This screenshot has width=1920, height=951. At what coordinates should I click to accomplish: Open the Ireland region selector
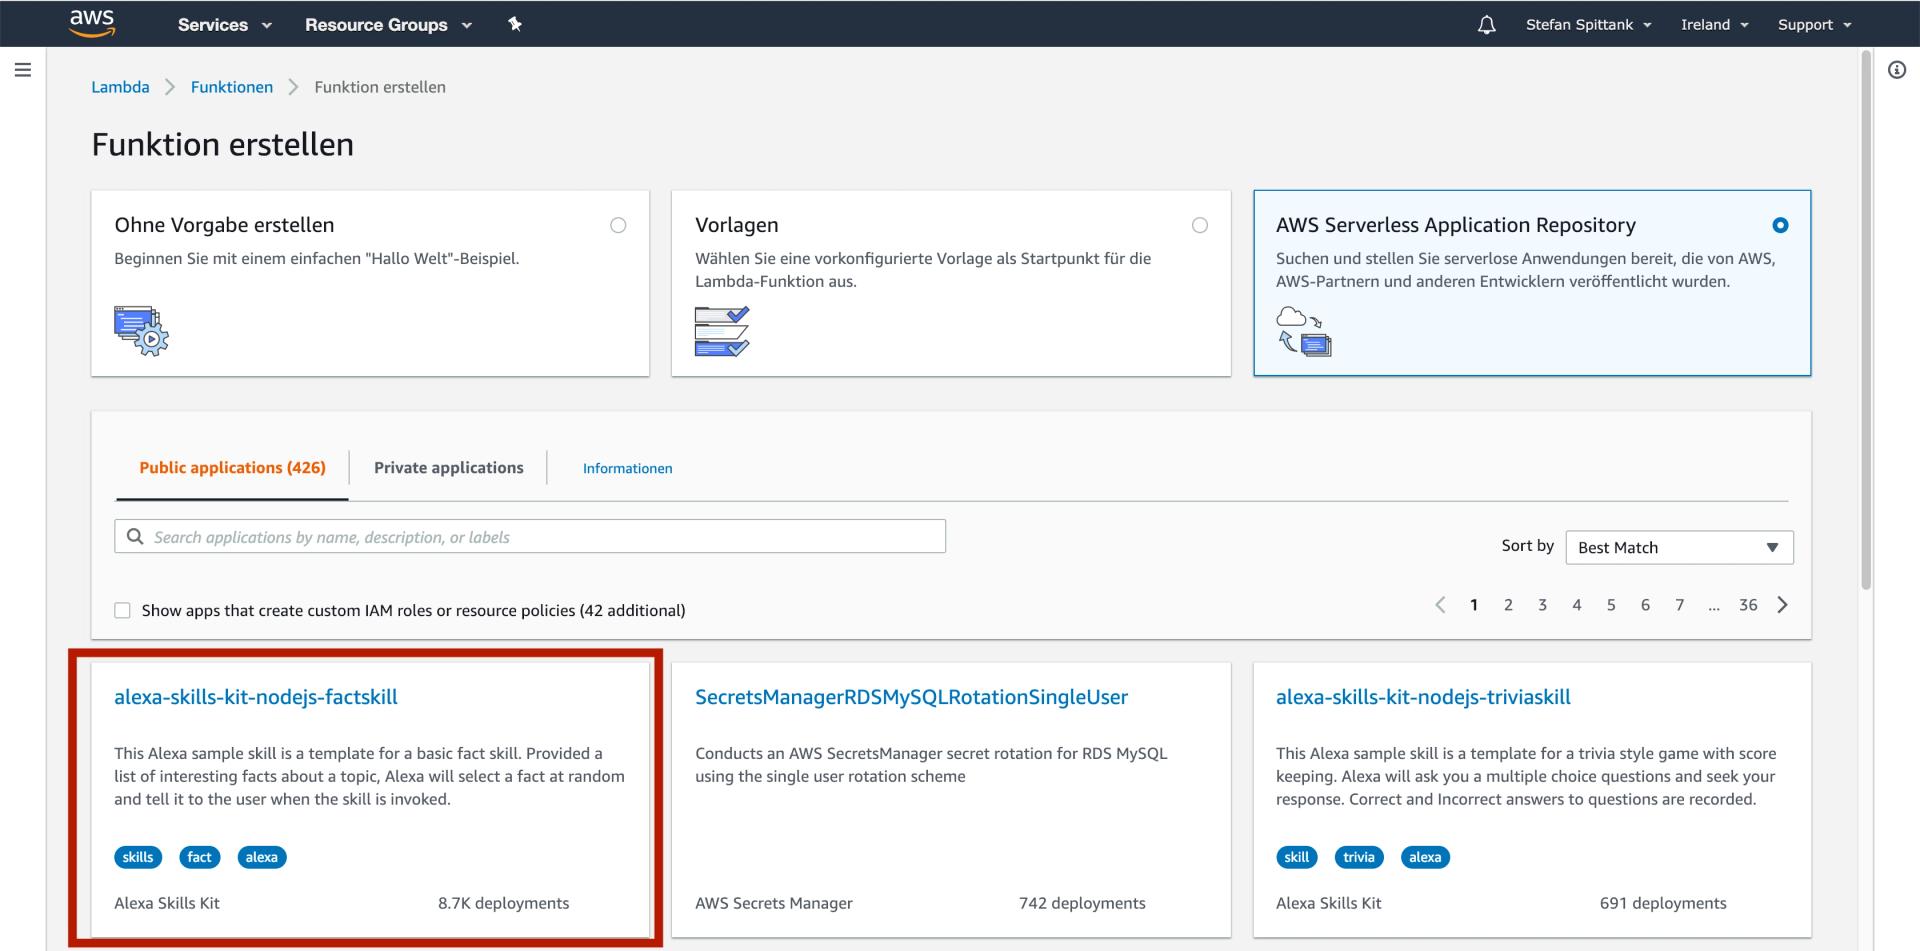click(1713, 25)
